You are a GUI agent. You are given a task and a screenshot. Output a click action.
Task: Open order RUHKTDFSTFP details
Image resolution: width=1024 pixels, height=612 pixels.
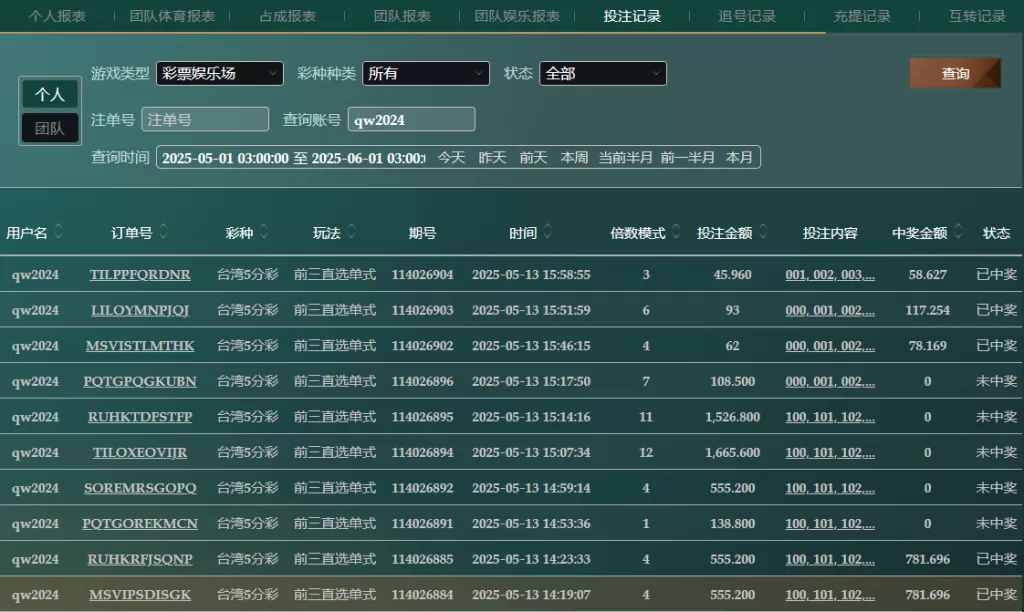point(140,417)
